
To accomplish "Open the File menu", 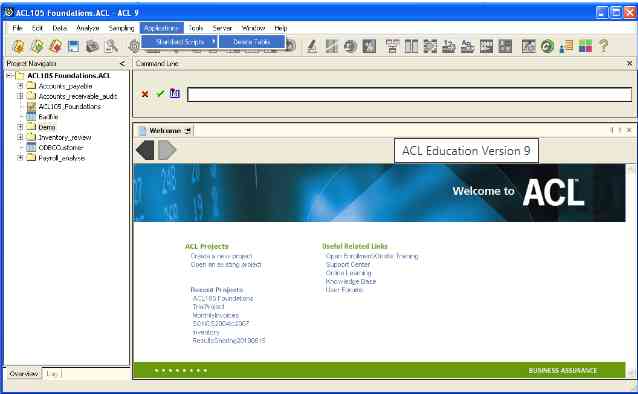I will (x=17, y=28).
